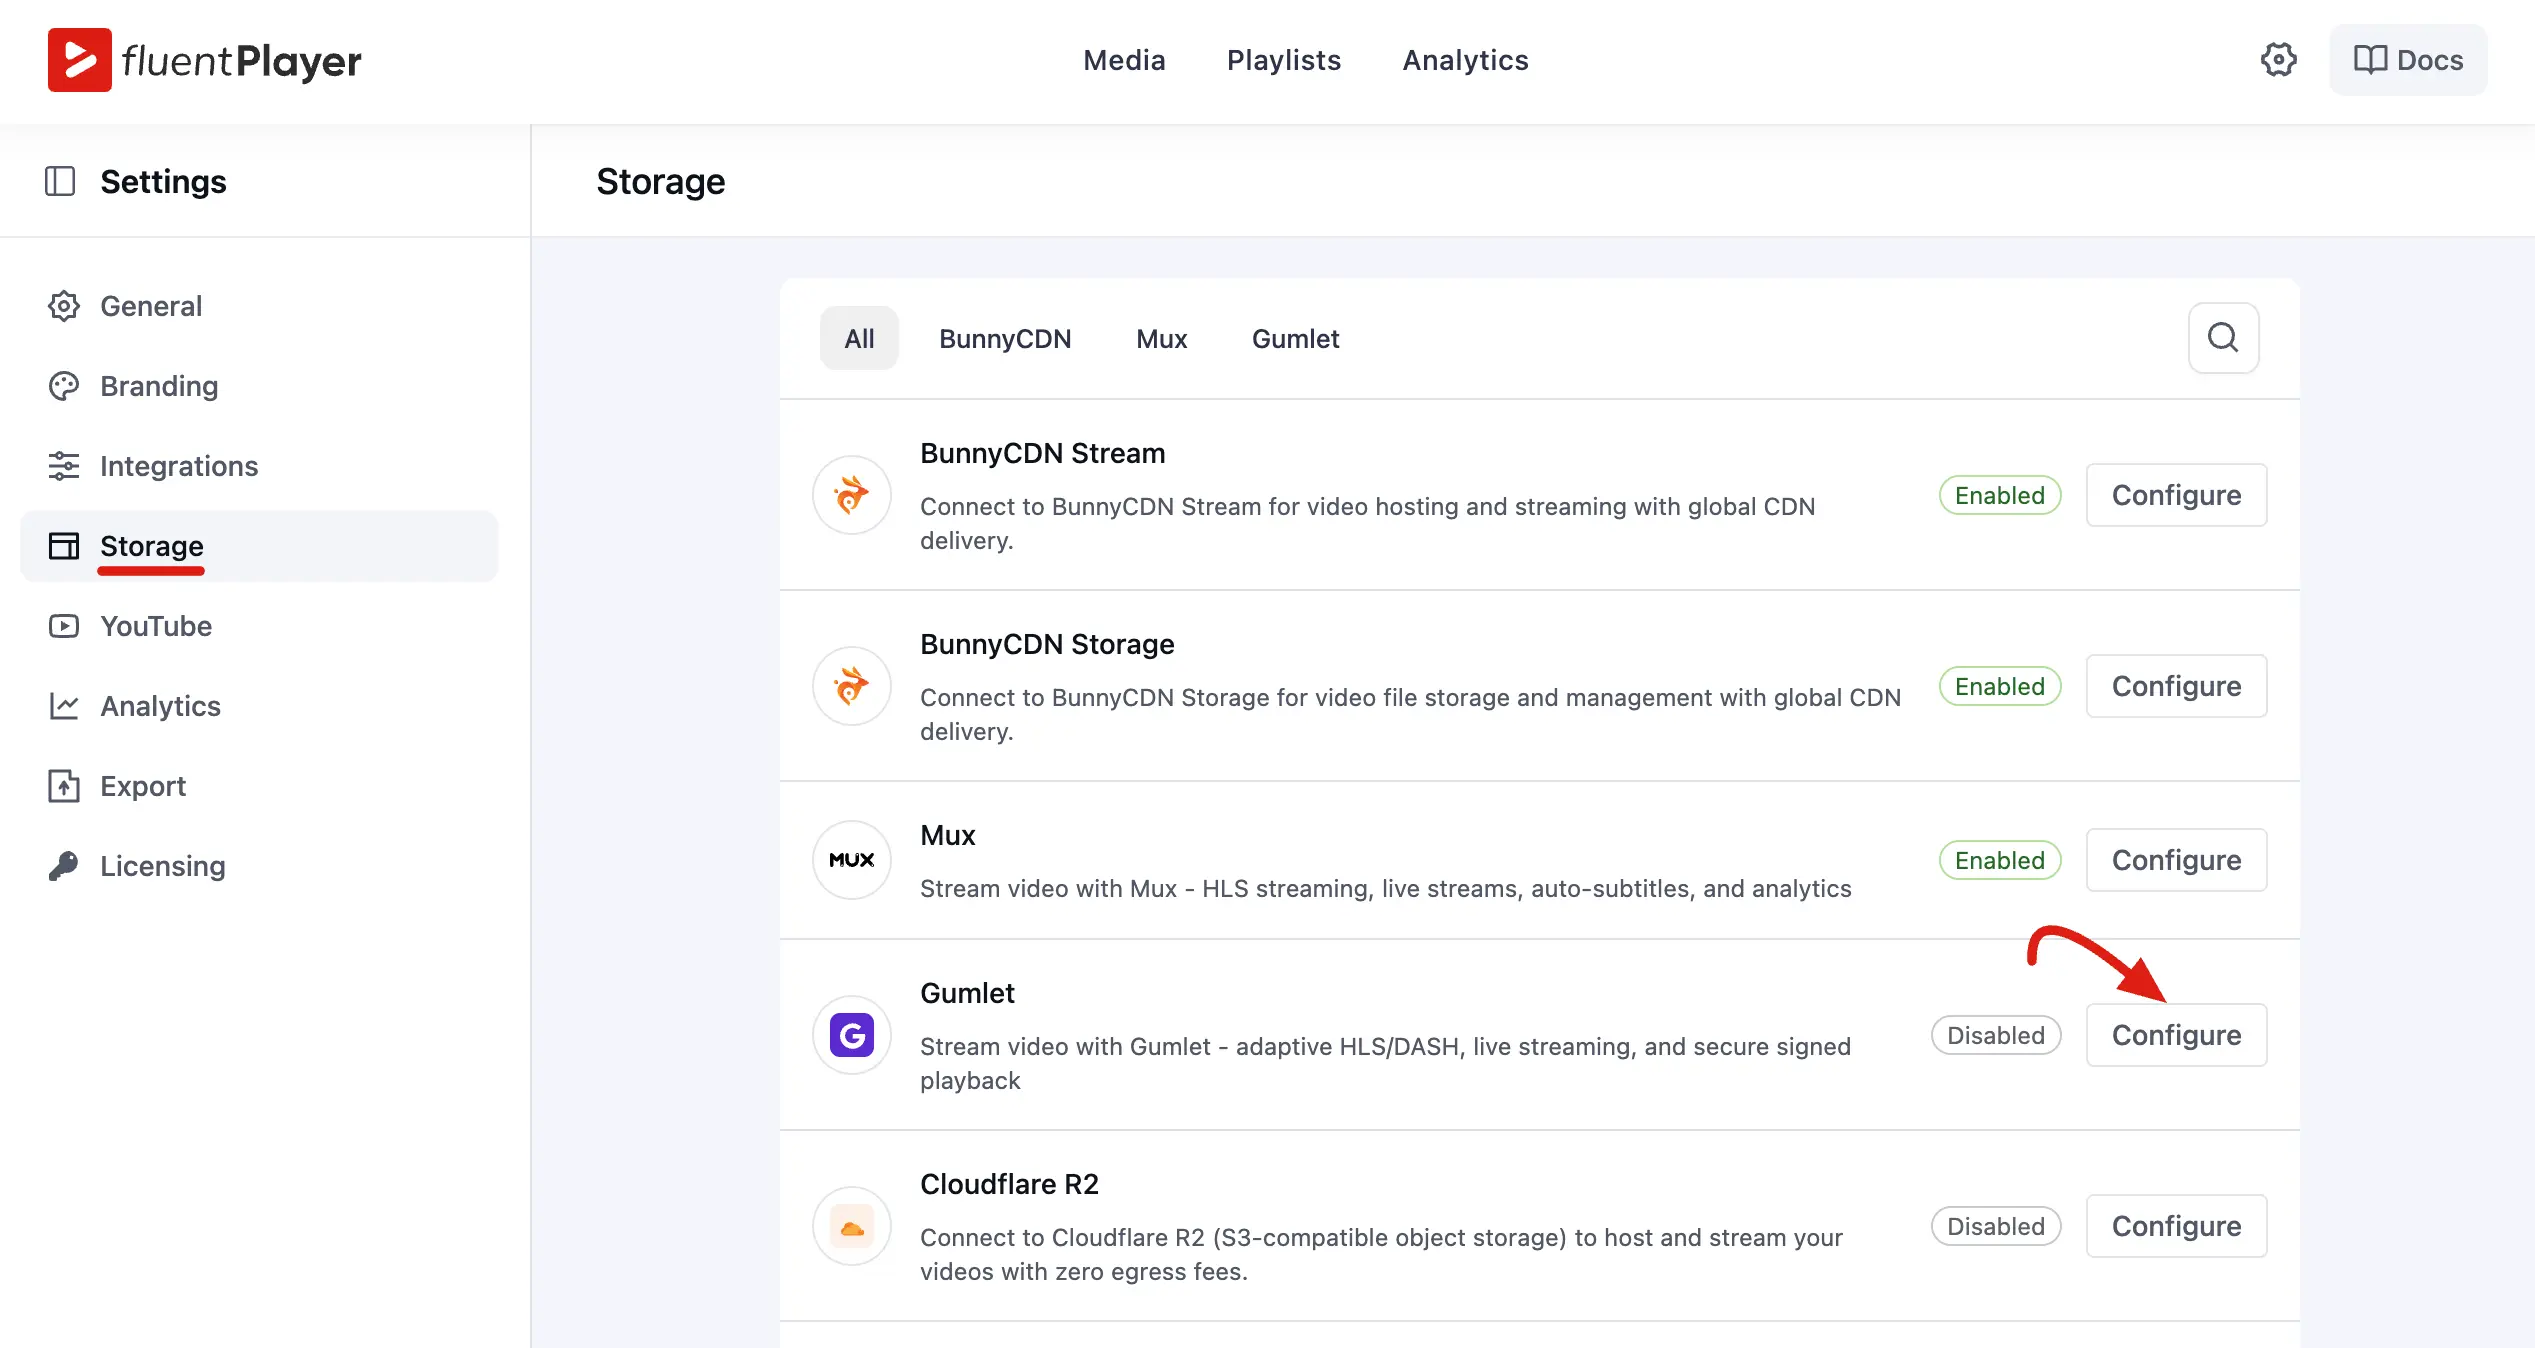Click the BunnyCDN Stream rabbit logo
The width and height of the screenshot is (2535, 1348).
click(852, 495)
